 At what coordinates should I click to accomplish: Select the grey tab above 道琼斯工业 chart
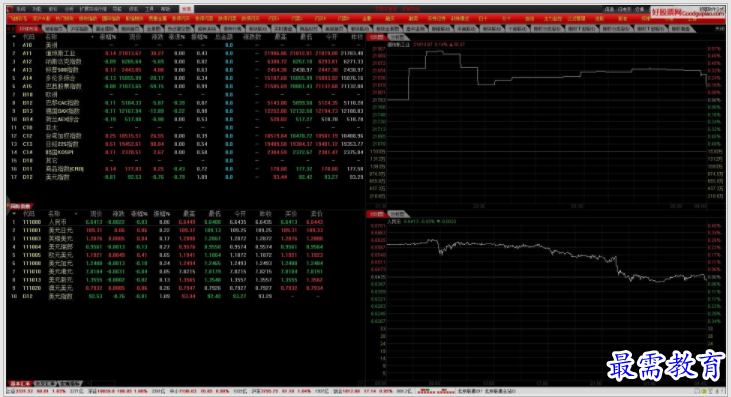click(x=398, y=37)
